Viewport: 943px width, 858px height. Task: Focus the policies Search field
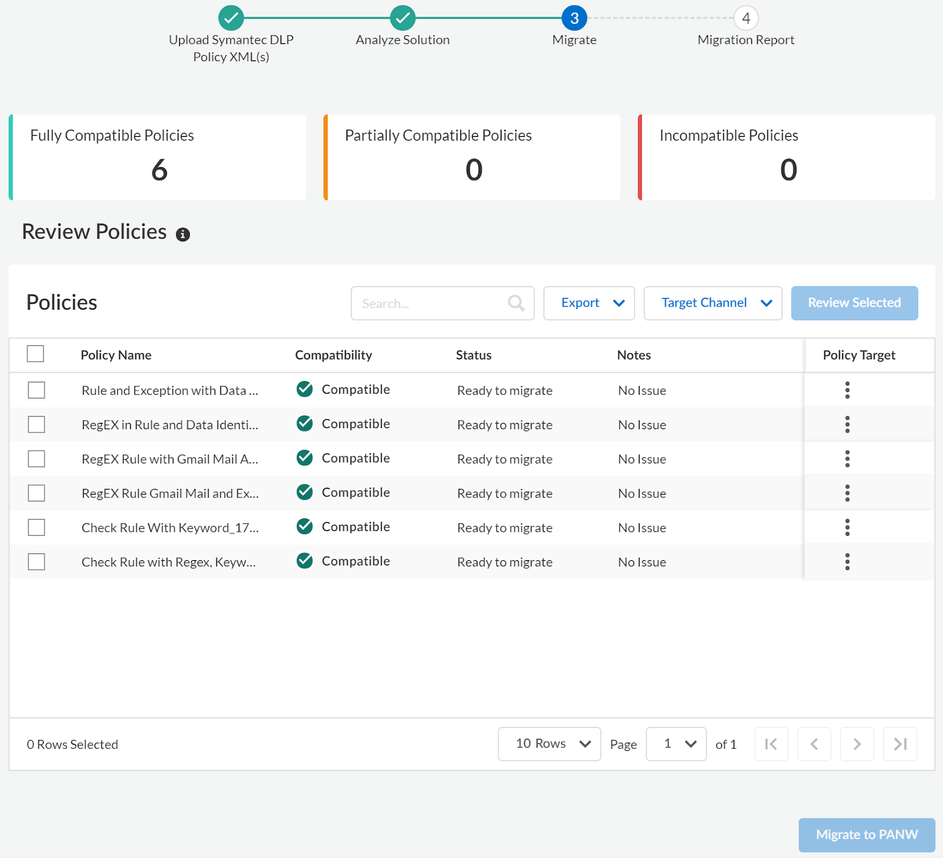[430, 303]
